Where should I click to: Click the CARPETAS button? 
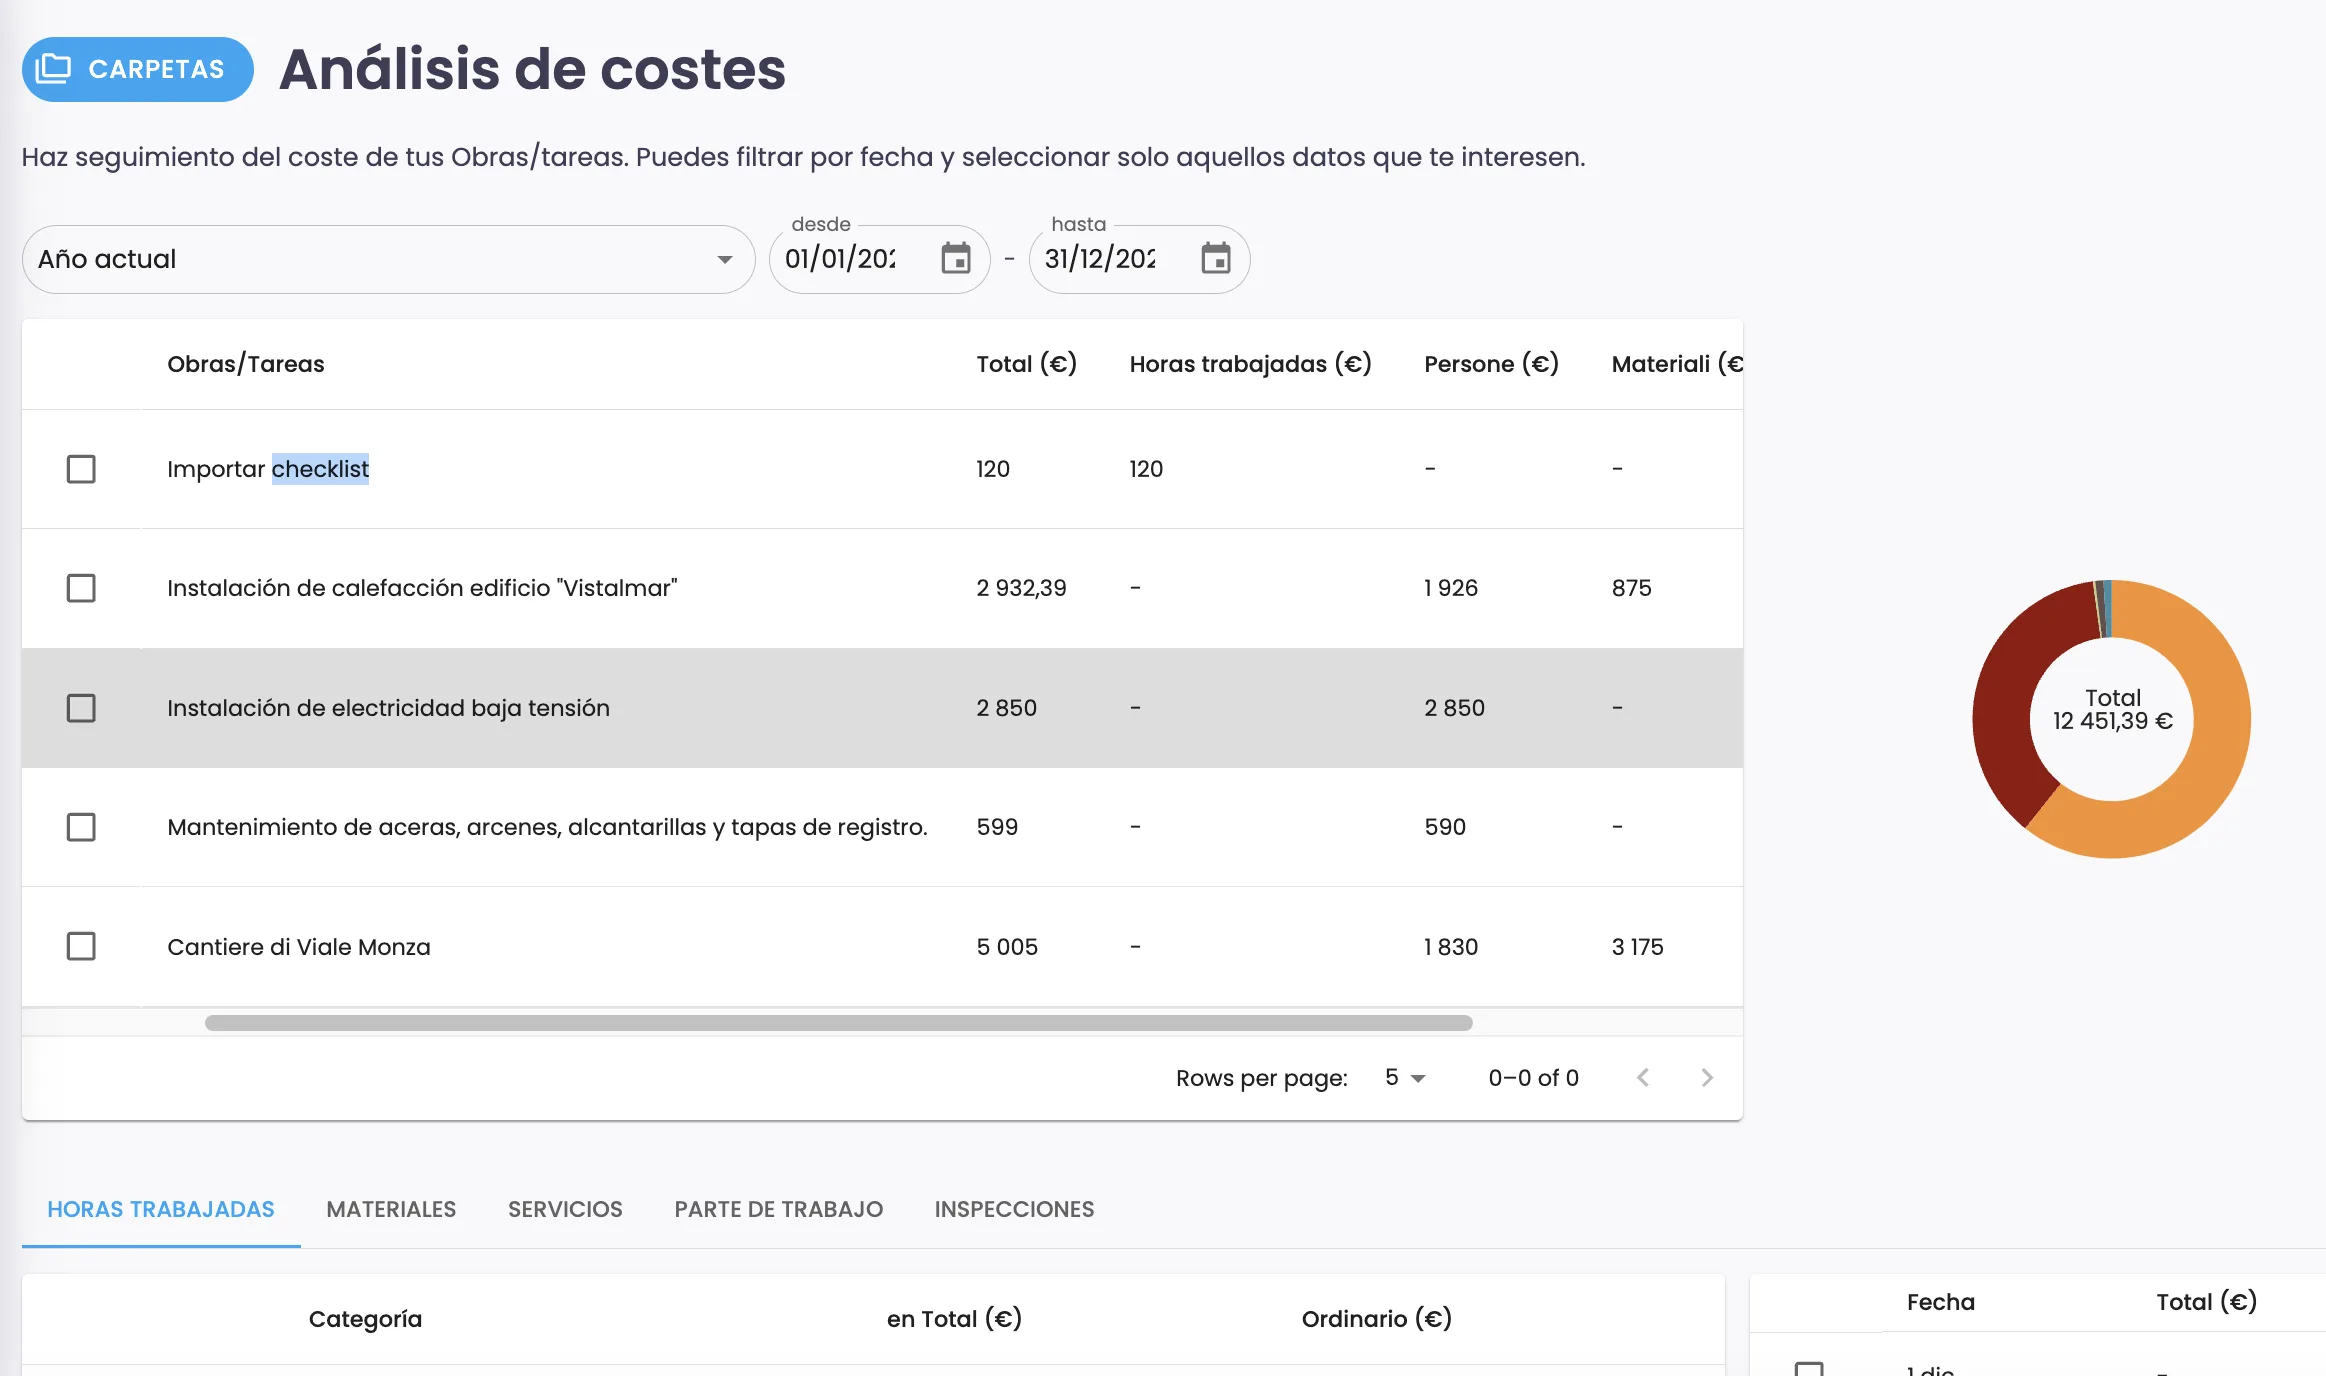pos(137,69)
